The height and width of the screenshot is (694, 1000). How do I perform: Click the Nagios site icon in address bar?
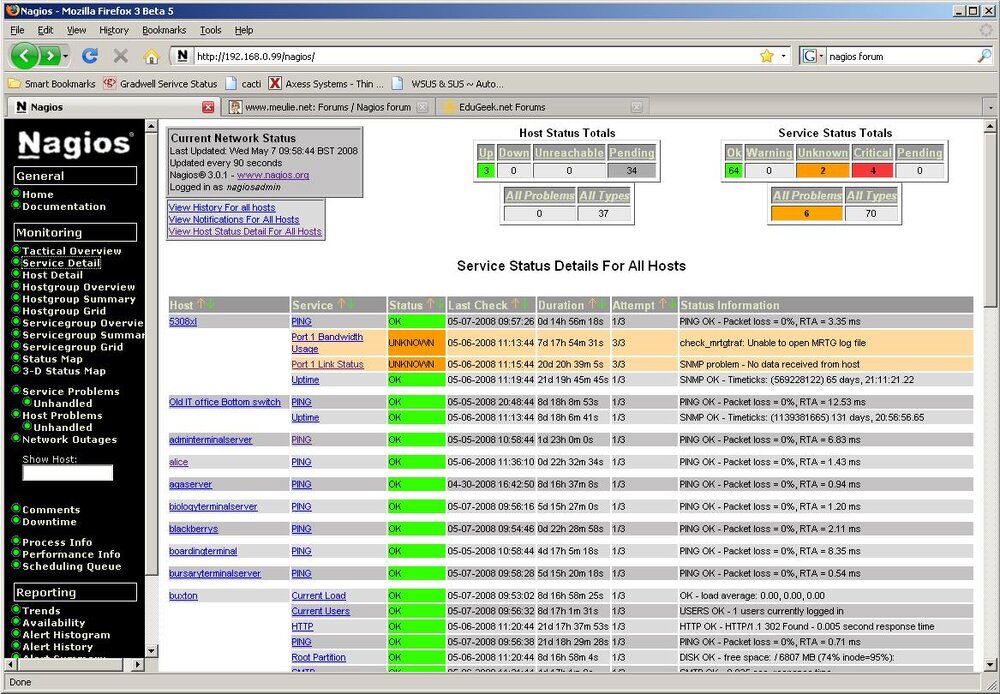(182, 56)
